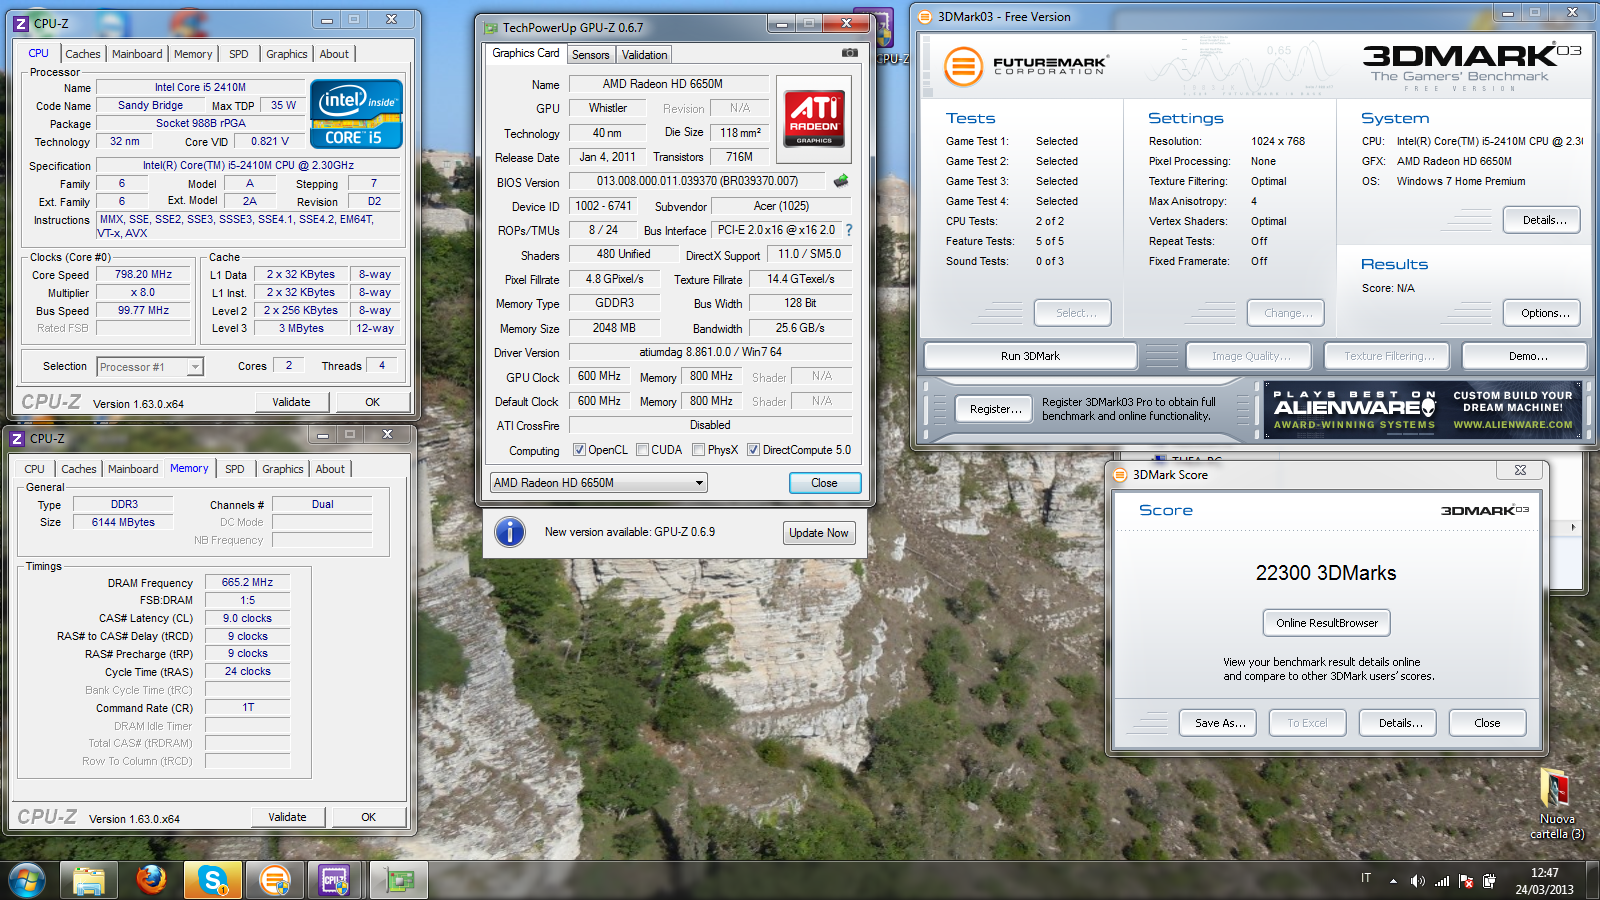Switch to Caches tab in upper CPU-Z
Screen dimensions: 1600x900
(x=83, y=54)
